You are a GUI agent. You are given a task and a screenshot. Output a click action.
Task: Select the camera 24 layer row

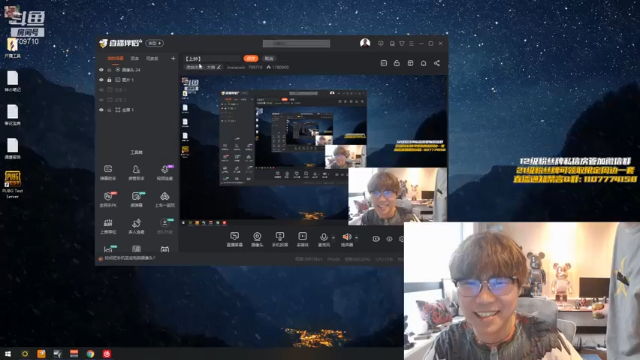[x=137, y=70]
